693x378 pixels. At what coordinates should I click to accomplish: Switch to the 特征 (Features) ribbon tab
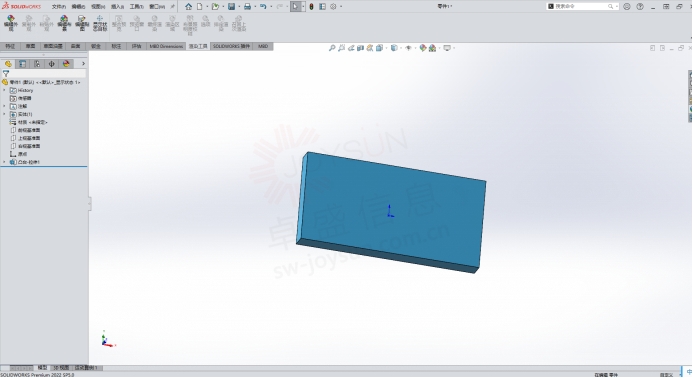click(10, 46)
